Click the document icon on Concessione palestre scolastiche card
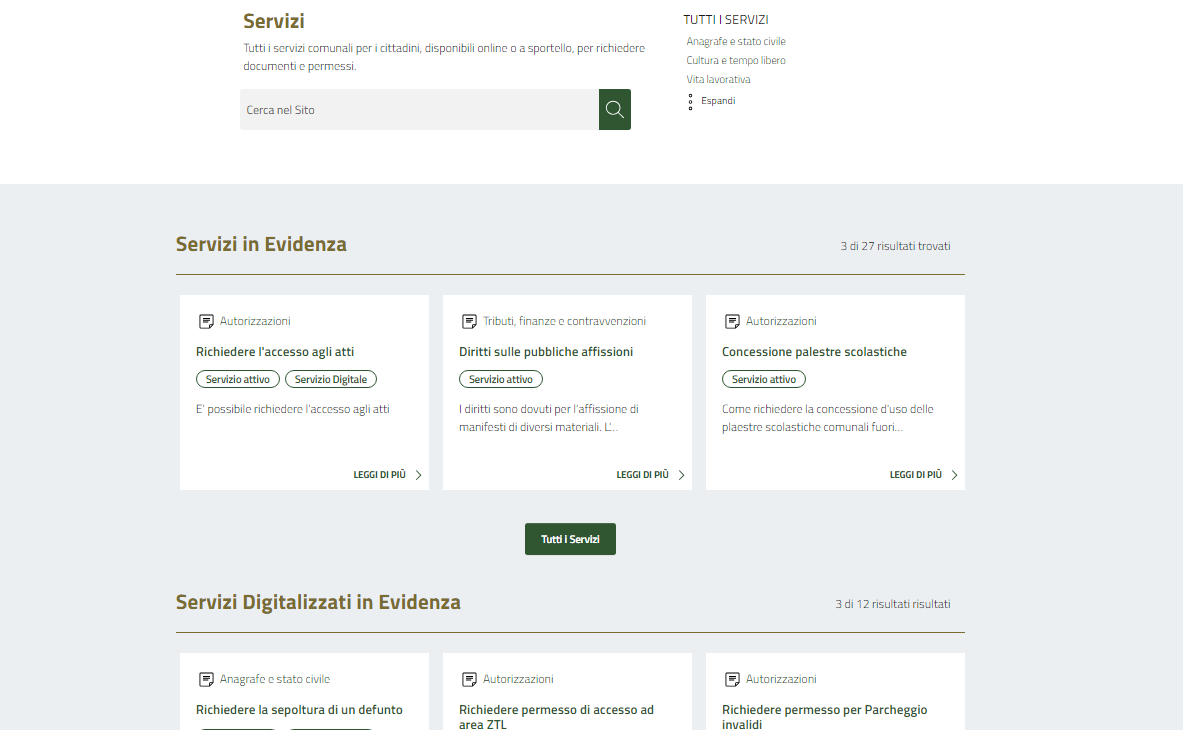The image size is (1183, 730). 732,321
